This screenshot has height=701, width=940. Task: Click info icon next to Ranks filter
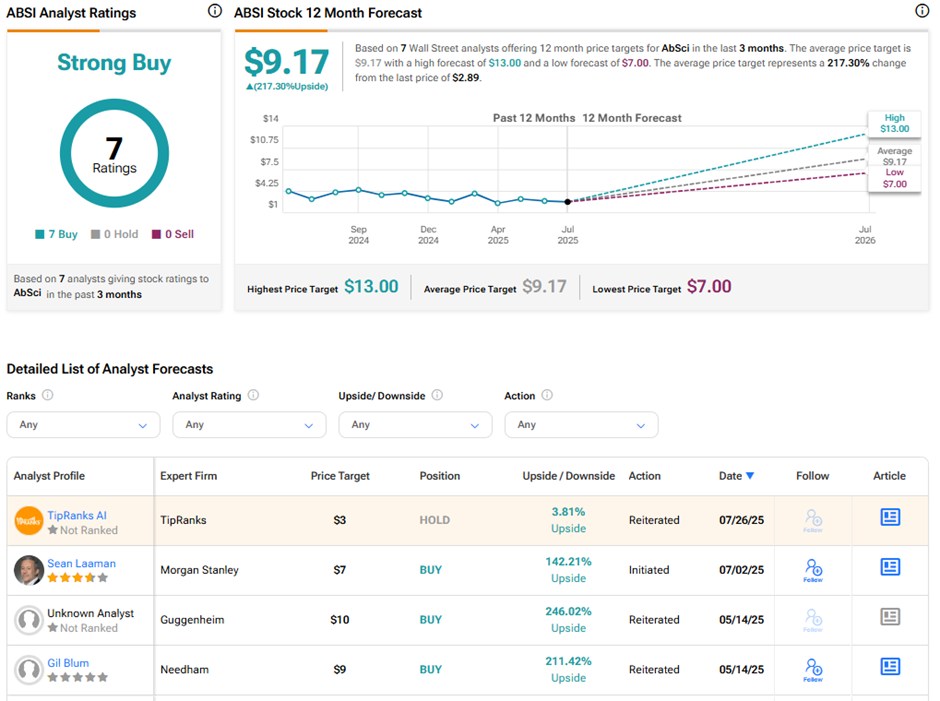click(x=48, y=395)
